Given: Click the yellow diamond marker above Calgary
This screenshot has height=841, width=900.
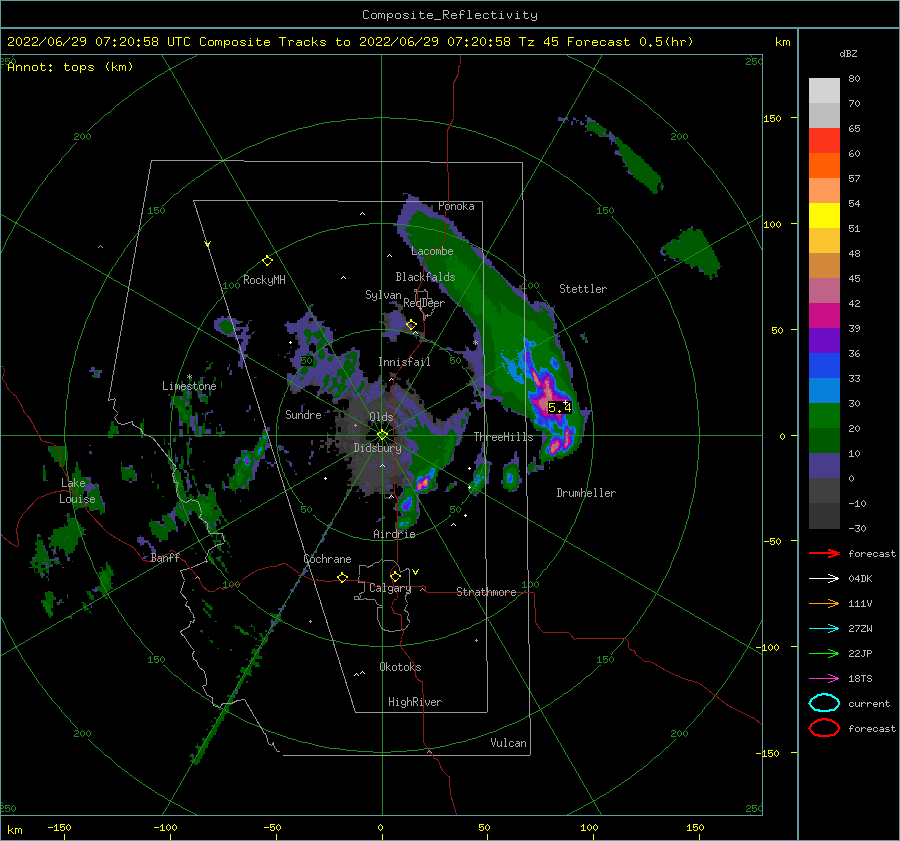Looking at the screenshot, I should pos(395,576).
